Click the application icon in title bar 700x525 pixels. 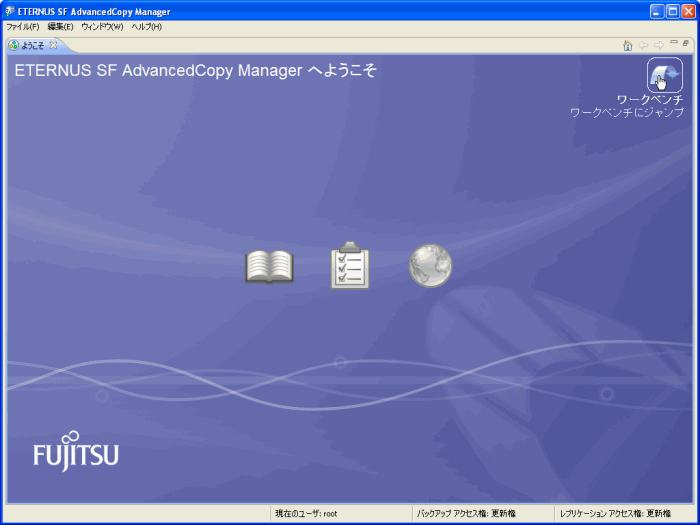(9, 11)
